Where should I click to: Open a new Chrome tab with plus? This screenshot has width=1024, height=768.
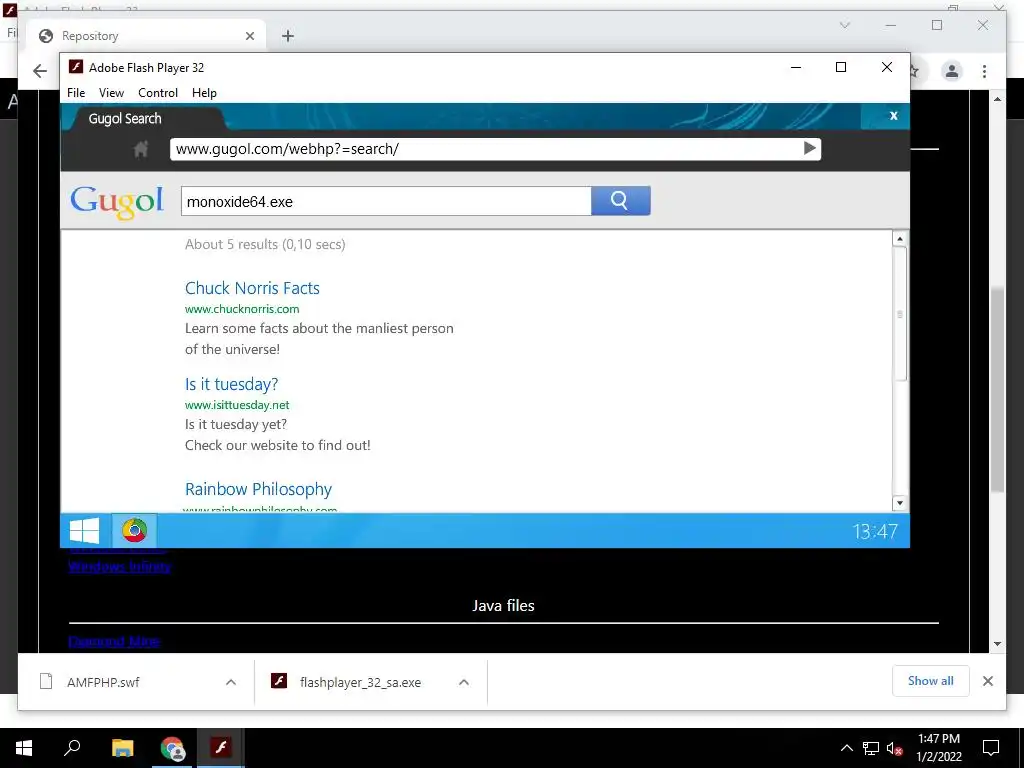[x=288, y=36]
